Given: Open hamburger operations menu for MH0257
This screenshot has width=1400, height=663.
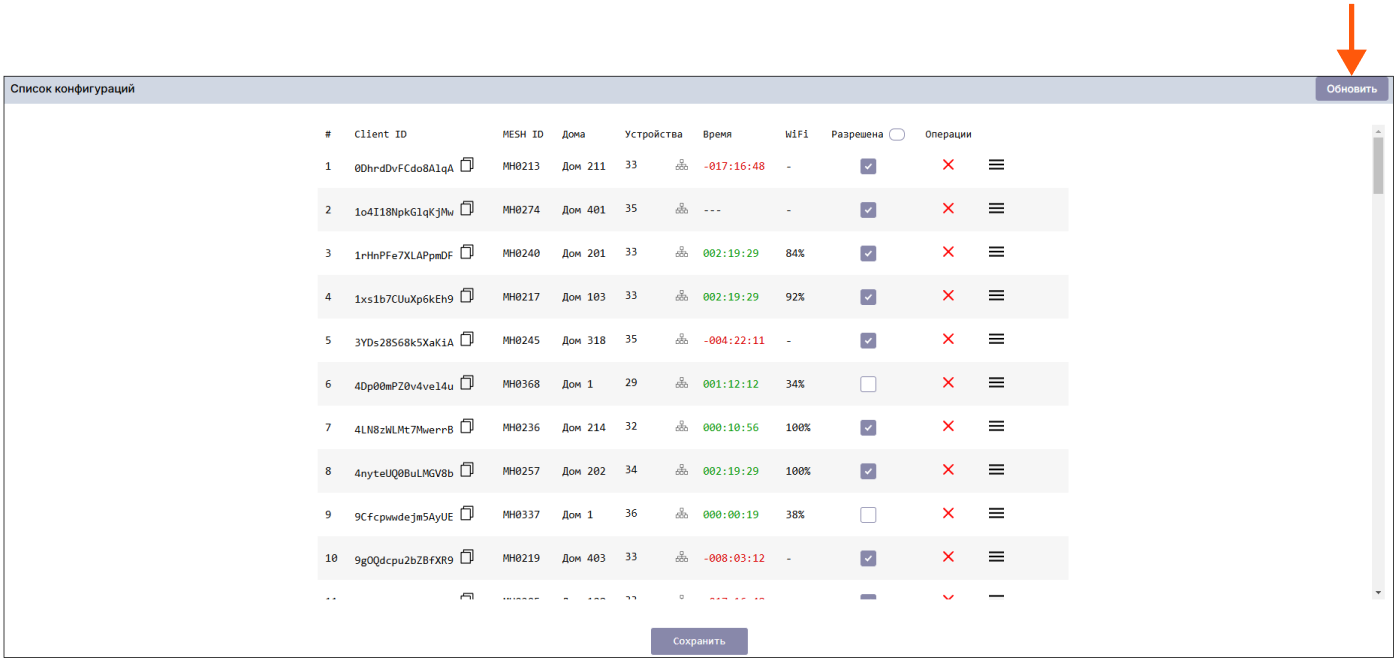Looking at the screenshot, I should [x=996, y=470].
